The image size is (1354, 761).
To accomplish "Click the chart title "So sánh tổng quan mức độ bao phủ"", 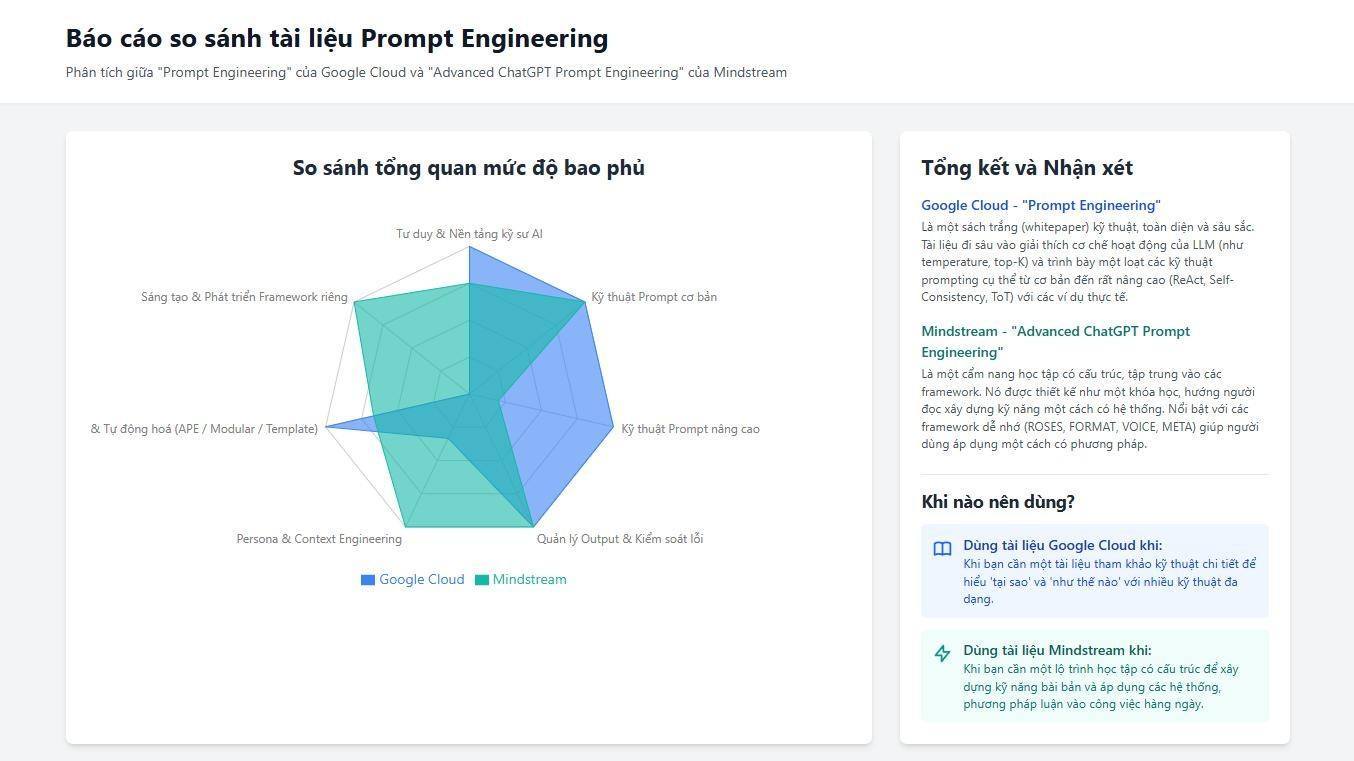I will coord(469,168).
